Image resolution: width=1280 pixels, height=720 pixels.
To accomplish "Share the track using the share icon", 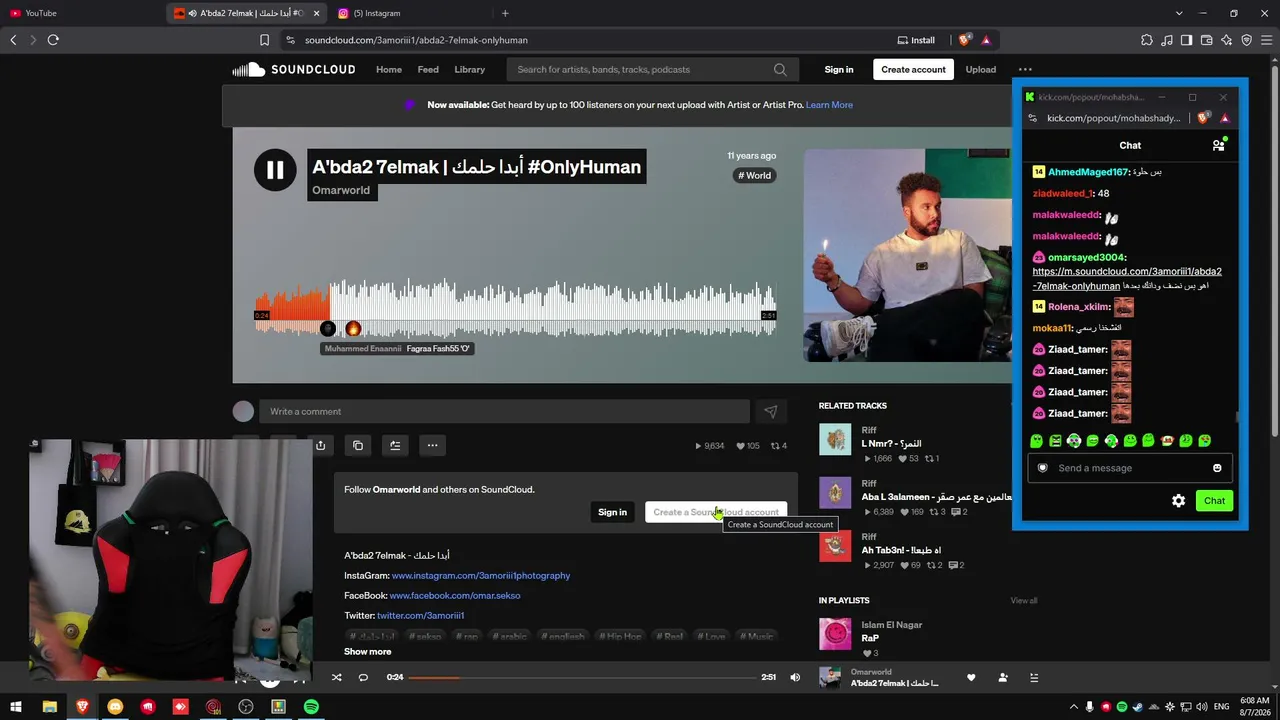I will point(320,446).
